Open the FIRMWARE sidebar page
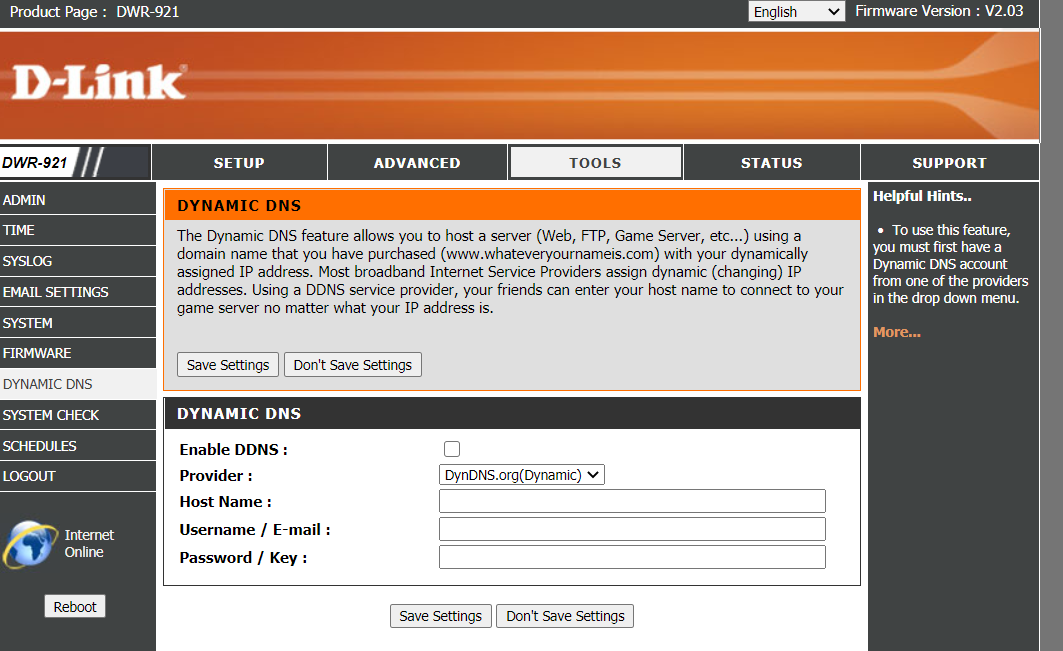The image size is (1063, 651). (78, 353)
